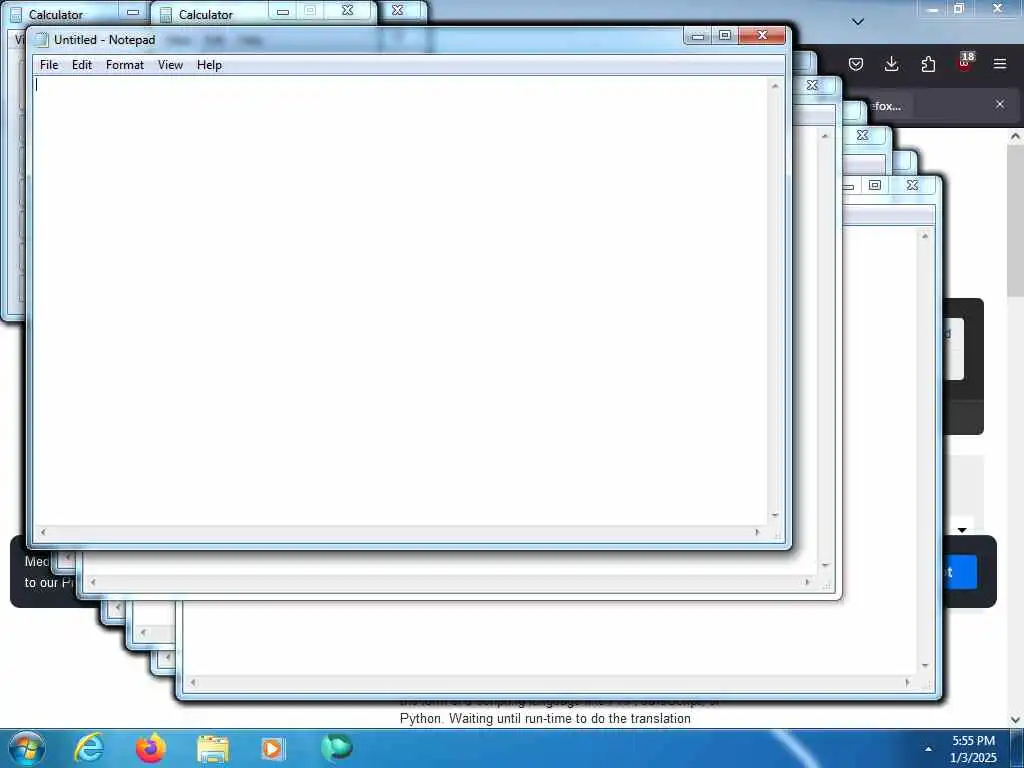Viewport: 1024px width, 768px height.
Task: Open the Firefox hamburger application menu
Action: [1000, 64]
